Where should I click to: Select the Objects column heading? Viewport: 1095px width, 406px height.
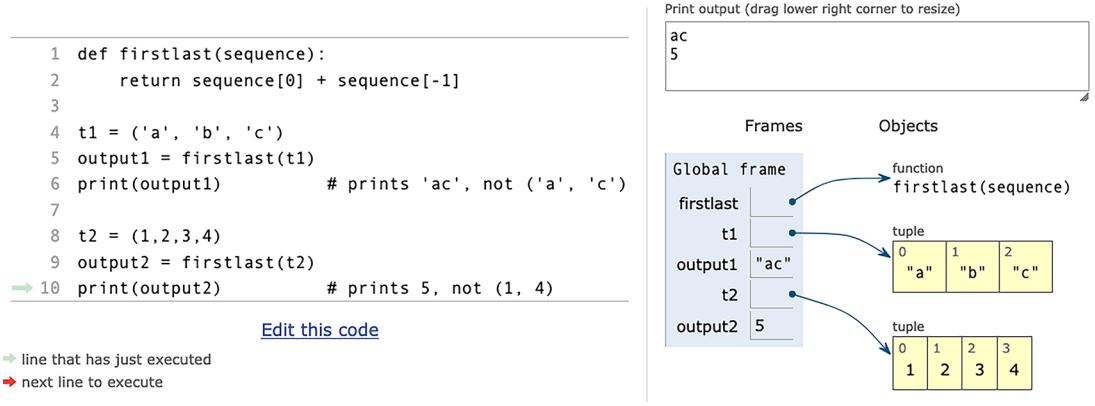coord(908,126)
